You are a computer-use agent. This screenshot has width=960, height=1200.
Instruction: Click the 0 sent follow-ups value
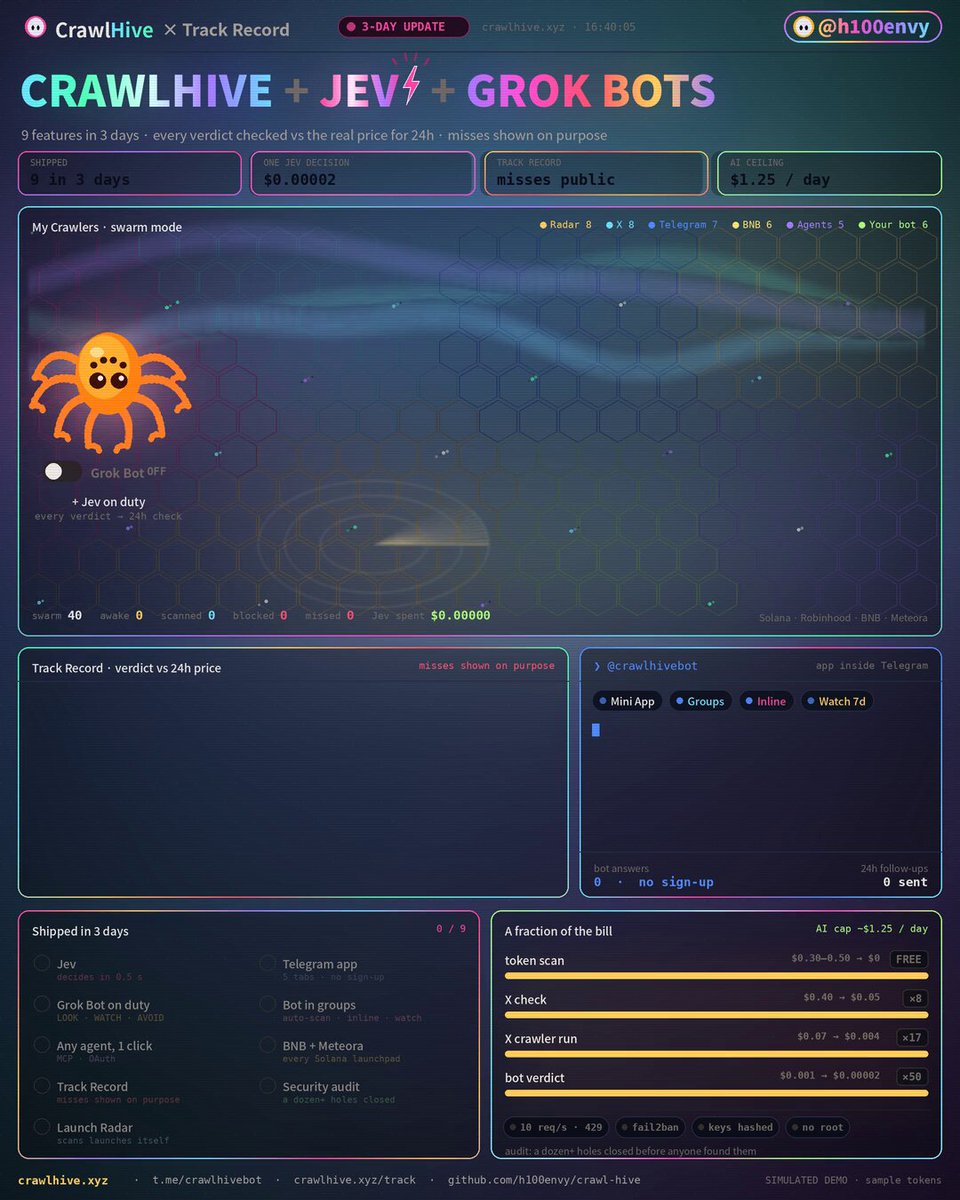[905, 882]
